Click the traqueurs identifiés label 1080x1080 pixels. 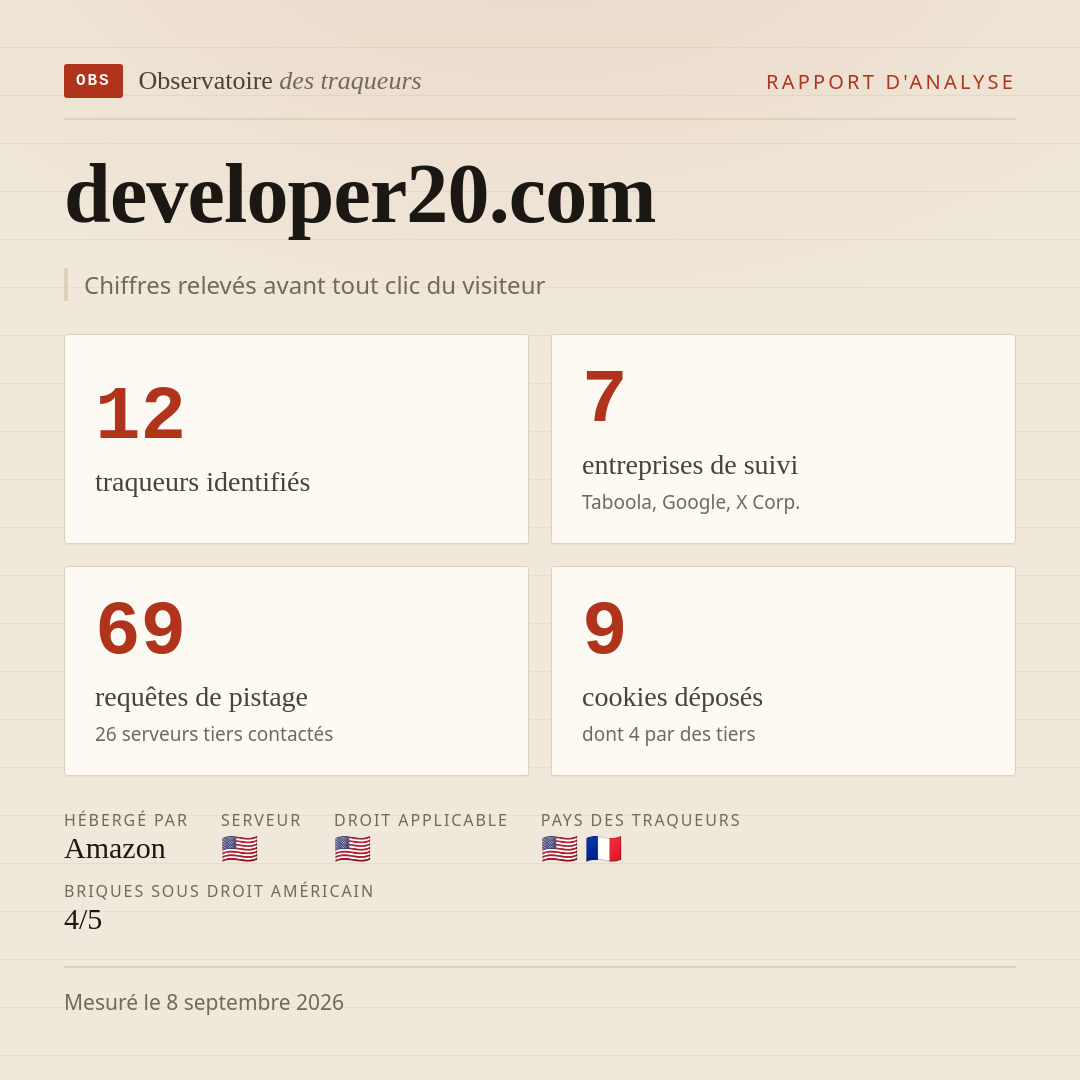pos(202,481)
